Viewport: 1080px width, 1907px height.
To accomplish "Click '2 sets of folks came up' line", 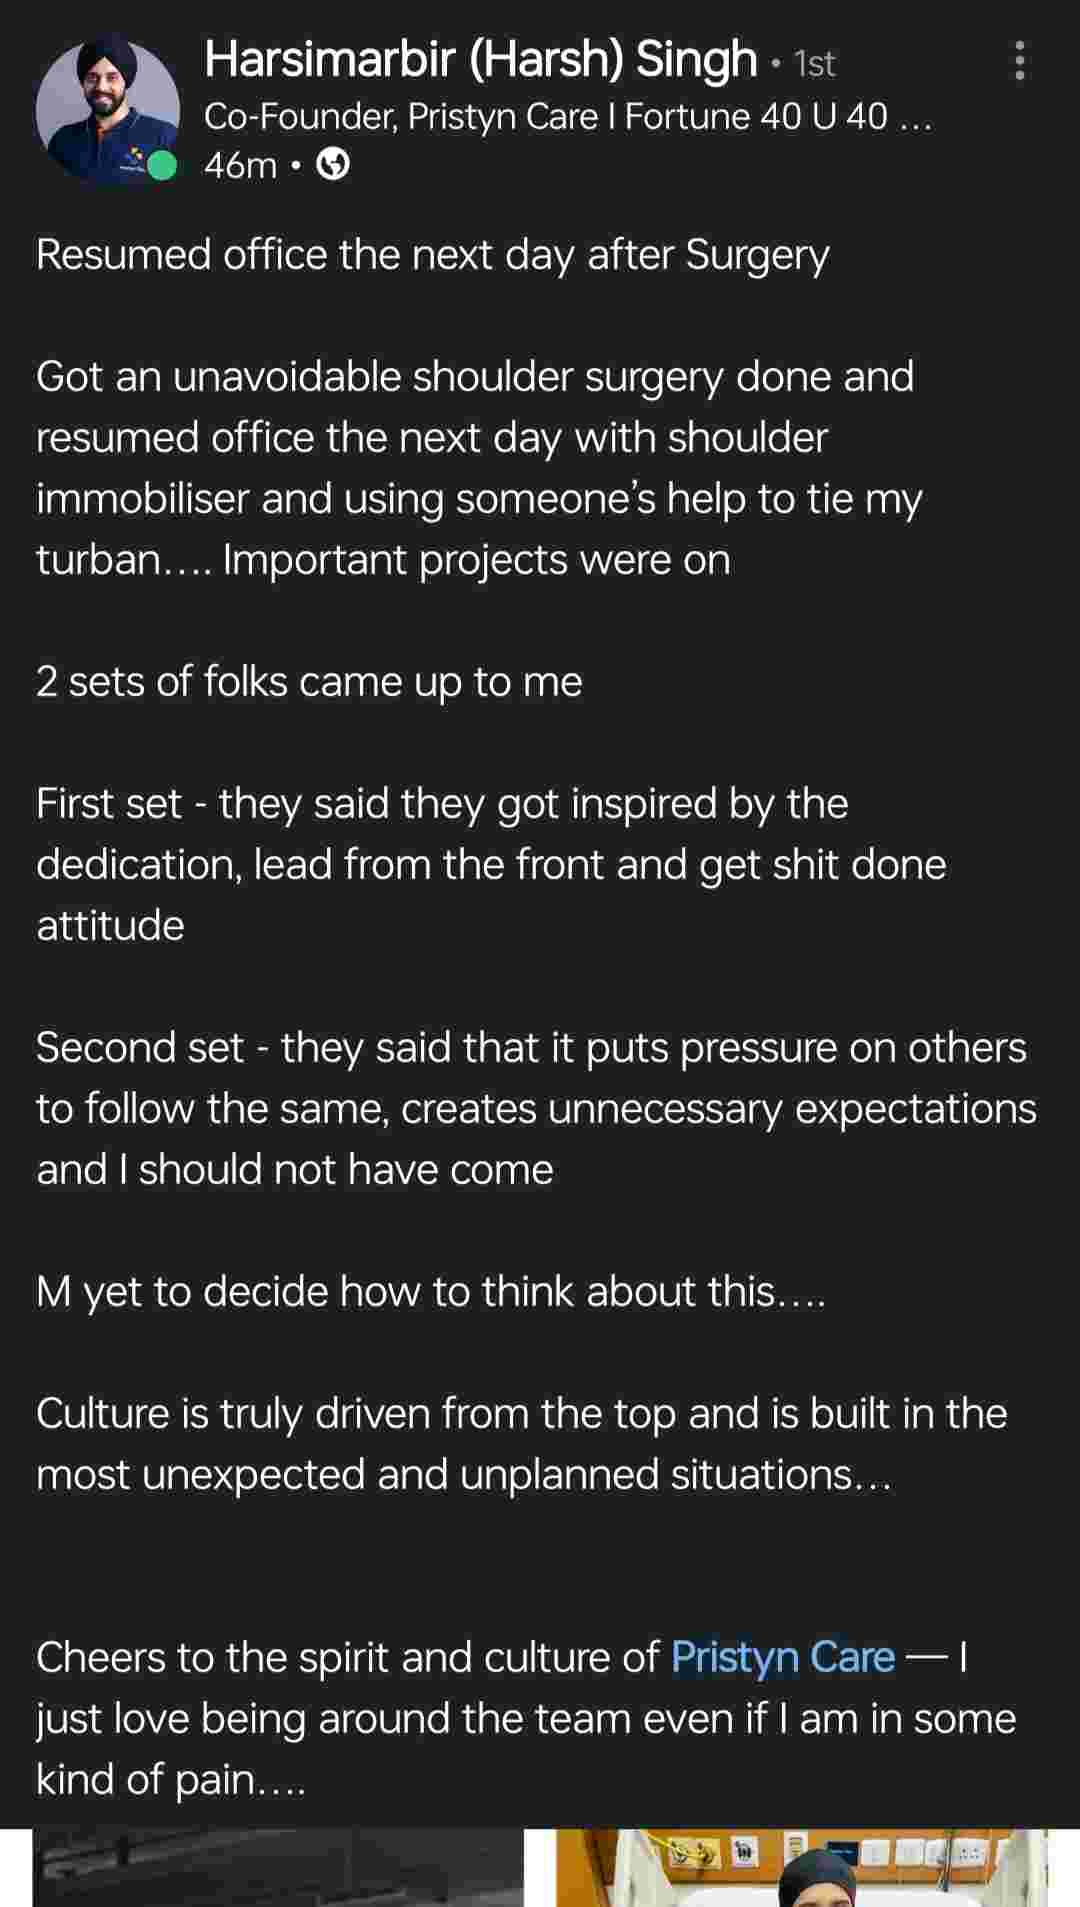I will coord(309,682).
